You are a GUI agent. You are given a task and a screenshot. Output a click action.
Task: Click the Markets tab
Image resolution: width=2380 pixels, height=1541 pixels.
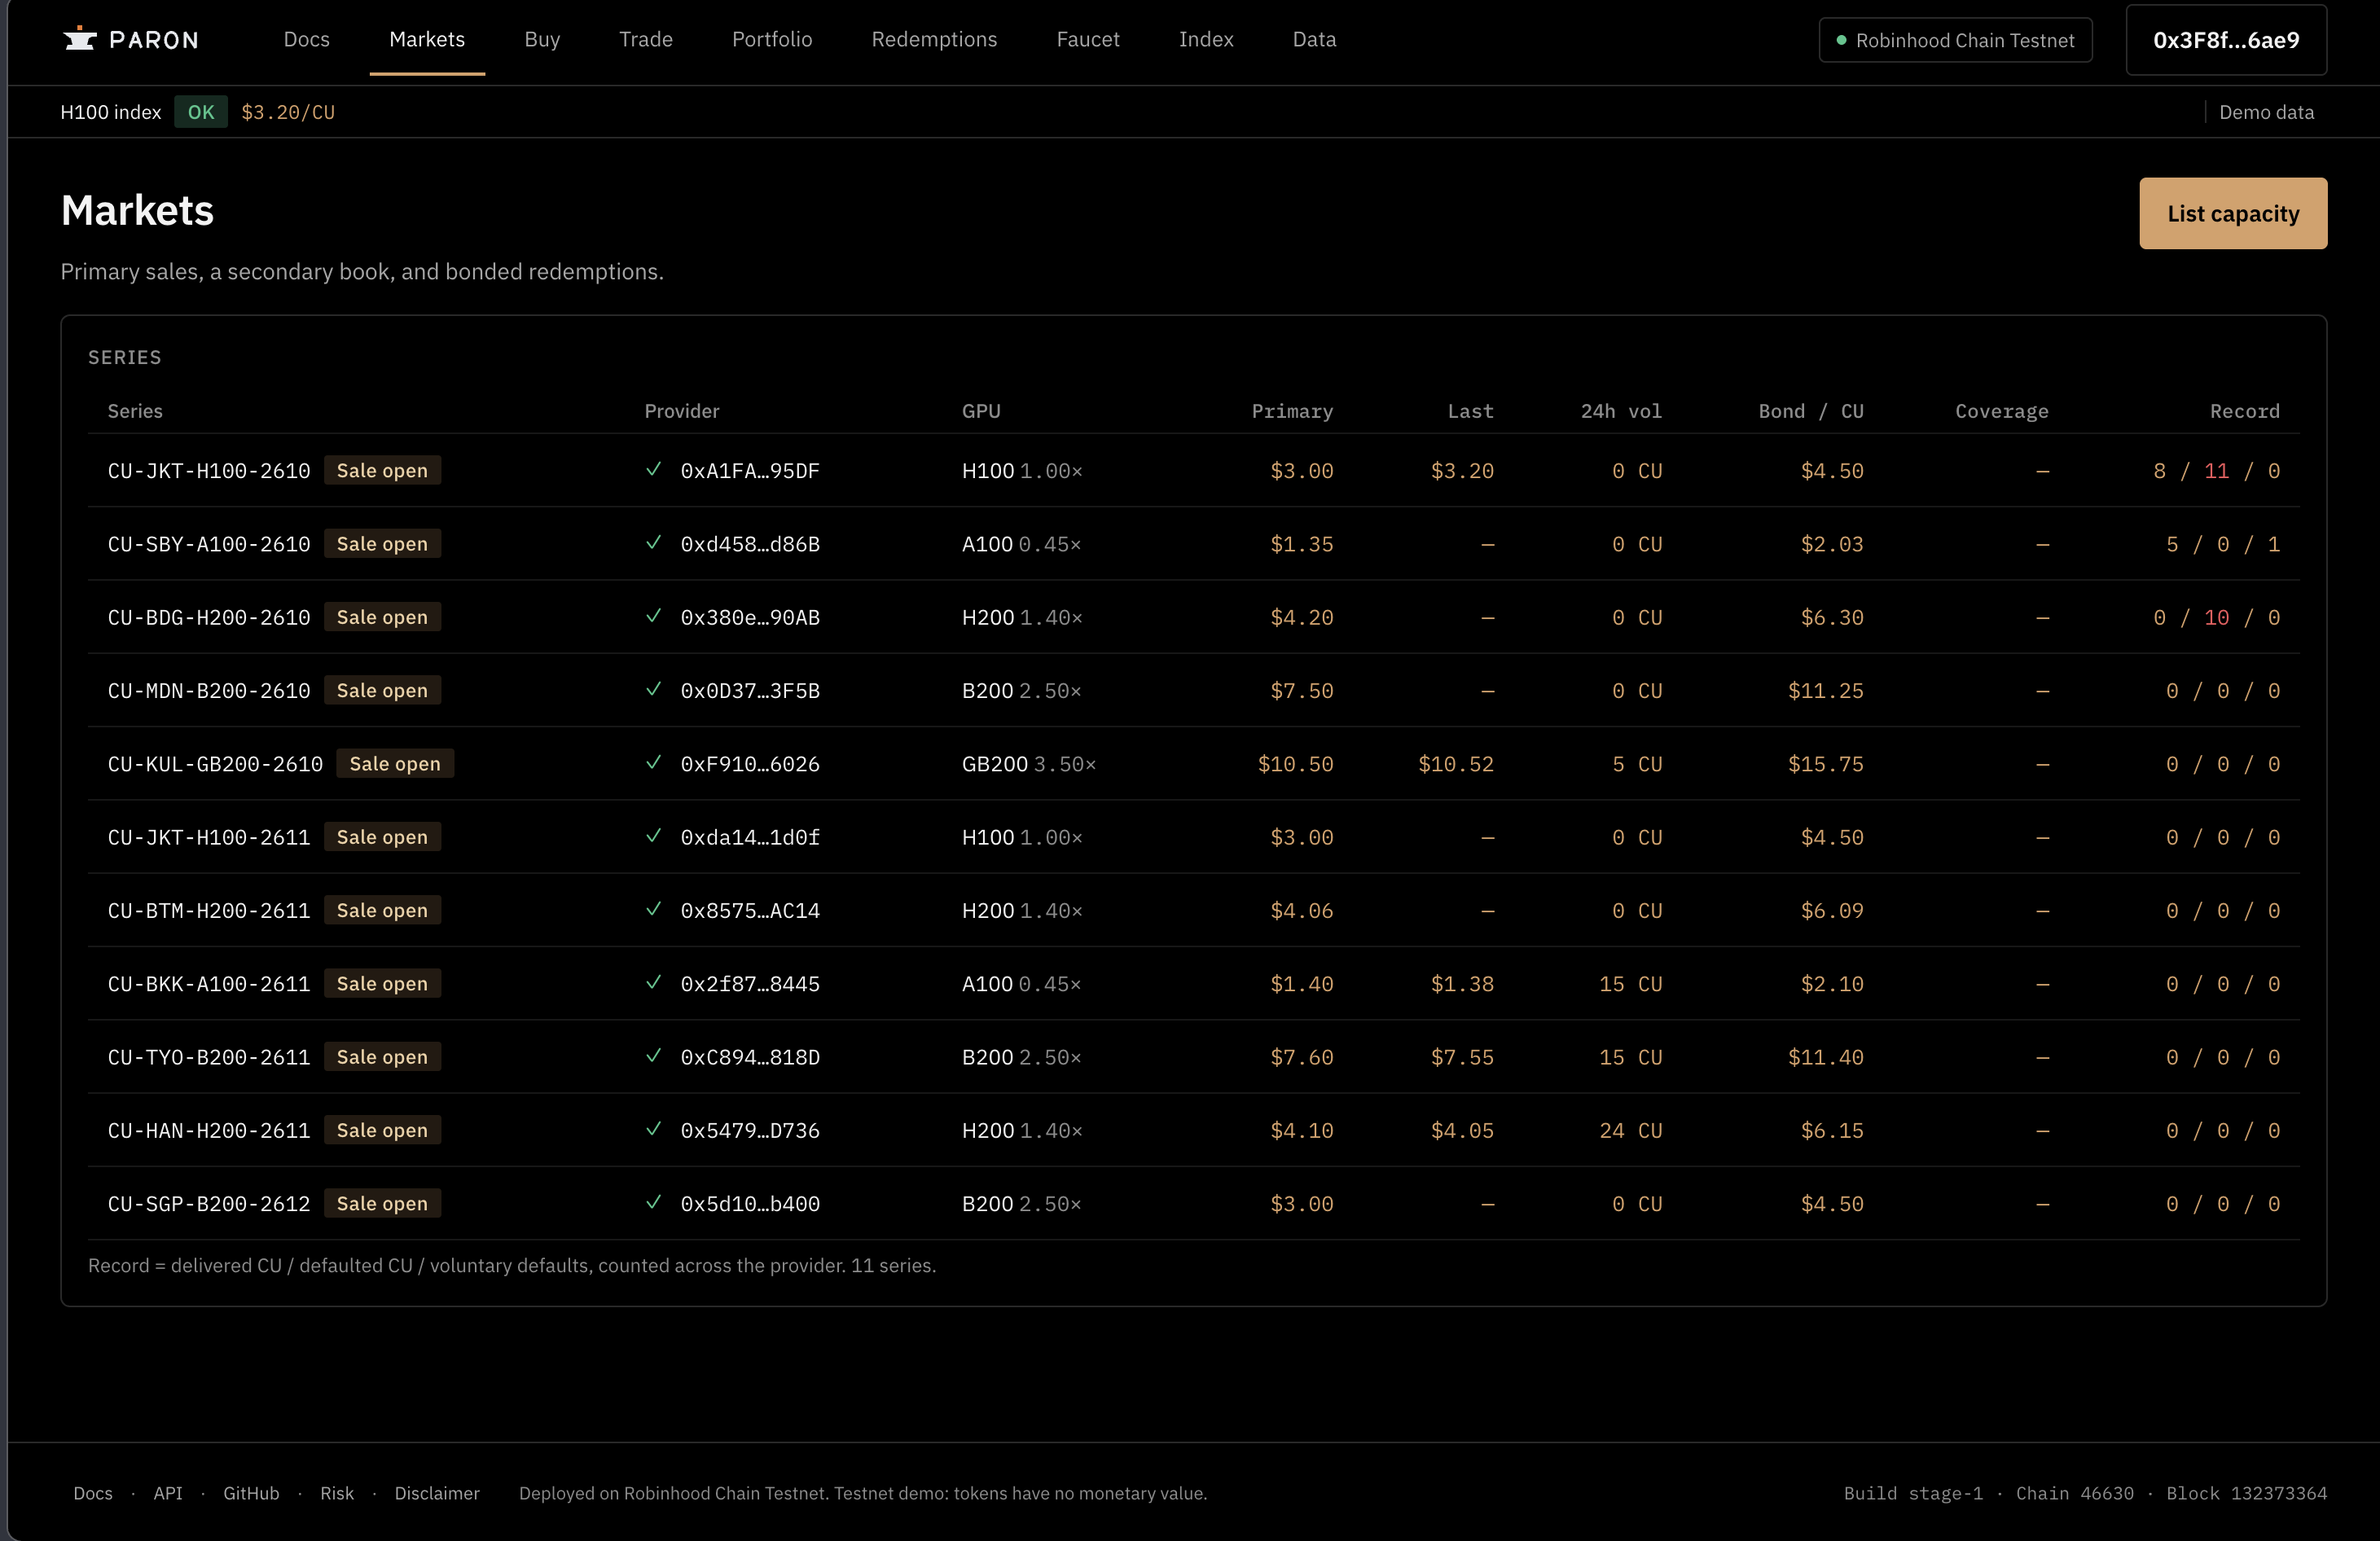pos(427,39)
